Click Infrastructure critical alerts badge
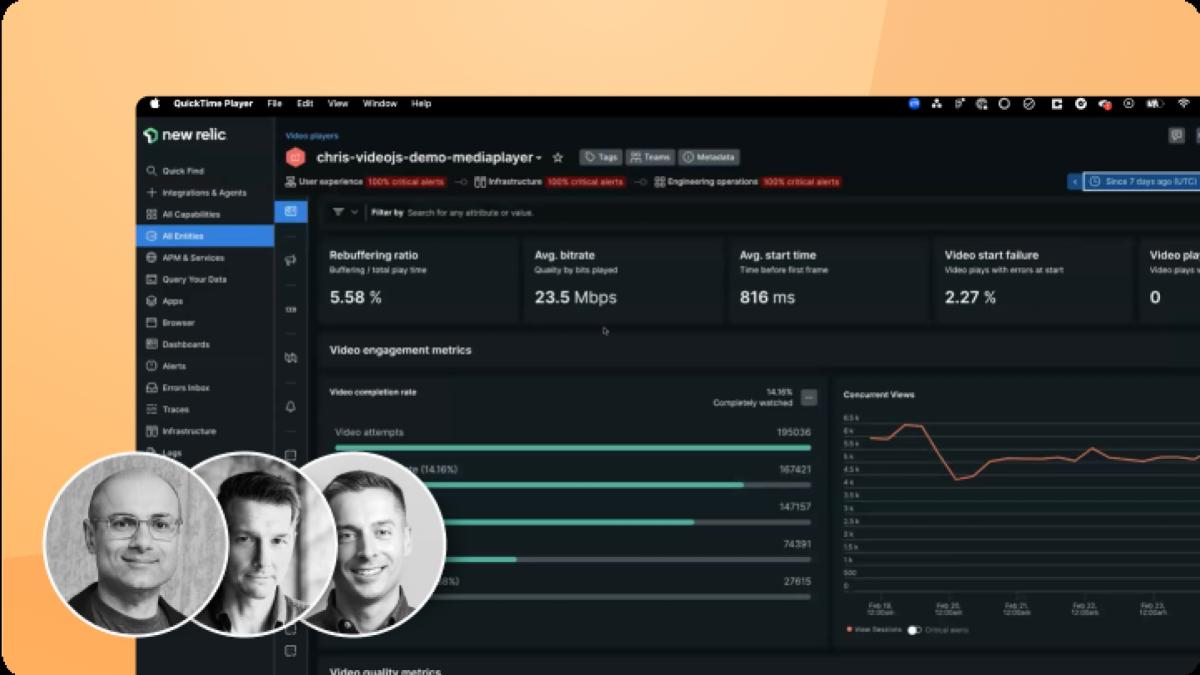This screenshot has width=1200, height=675. (585, 182)
